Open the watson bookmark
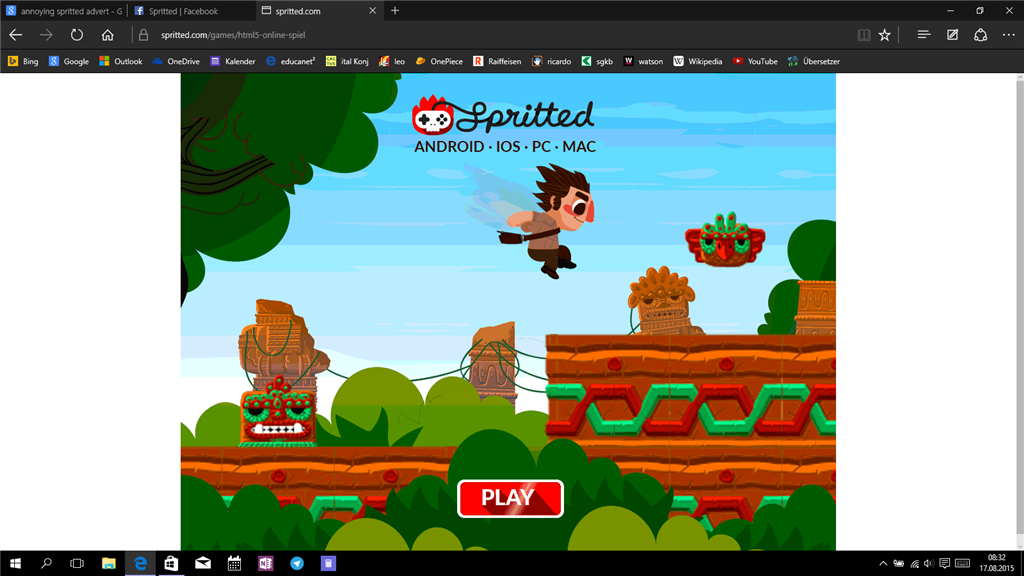This screenshot has width=1024, height=576. coord(643,61)
